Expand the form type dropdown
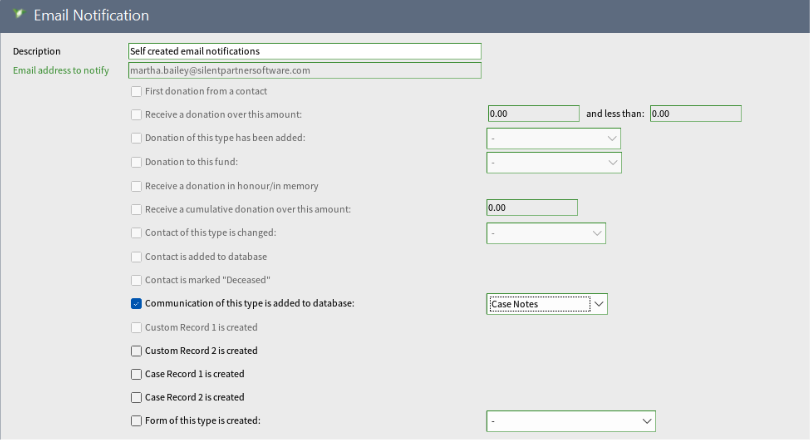 pyautogui.click(x=571, y=421)
